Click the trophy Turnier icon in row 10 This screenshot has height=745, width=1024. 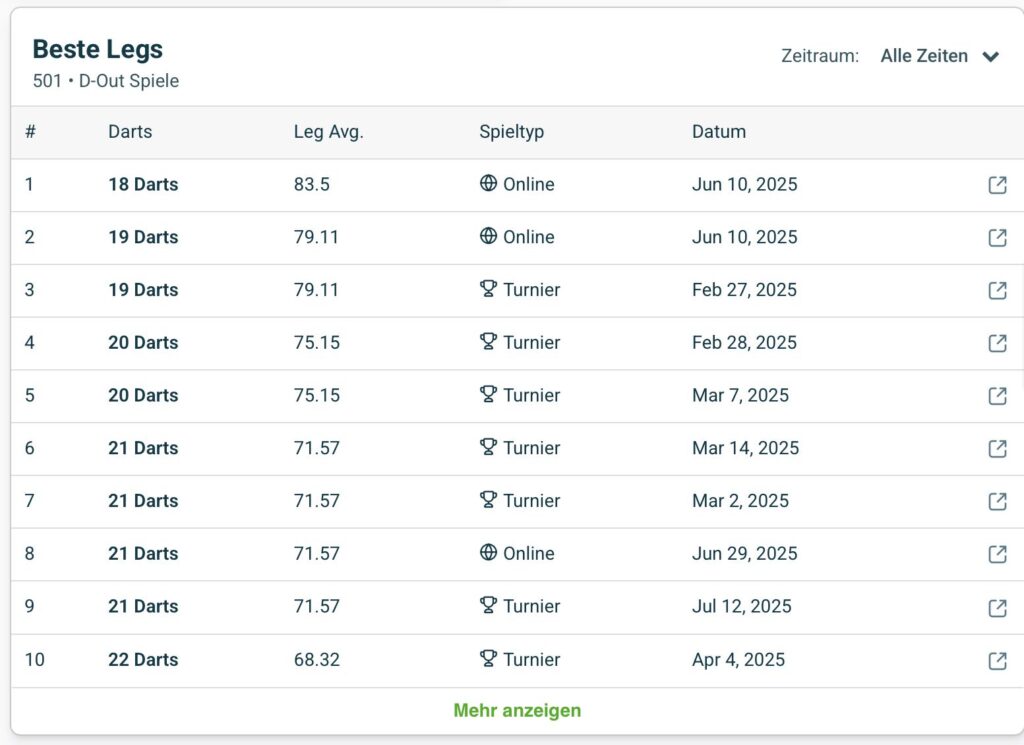click(x=488, y=659)
